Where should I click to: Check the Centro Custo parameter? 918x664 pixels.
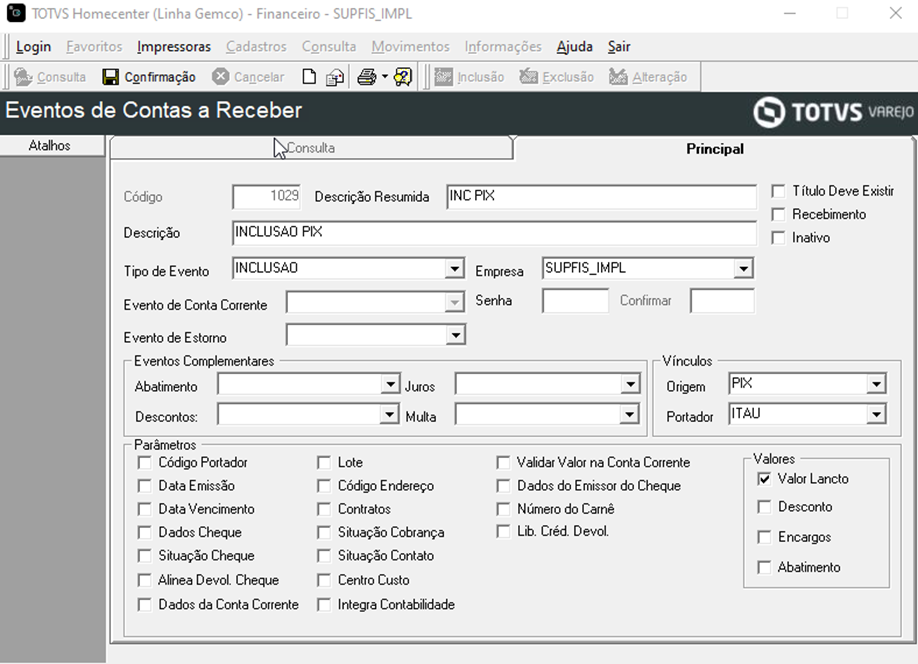(x=324, y=580)
